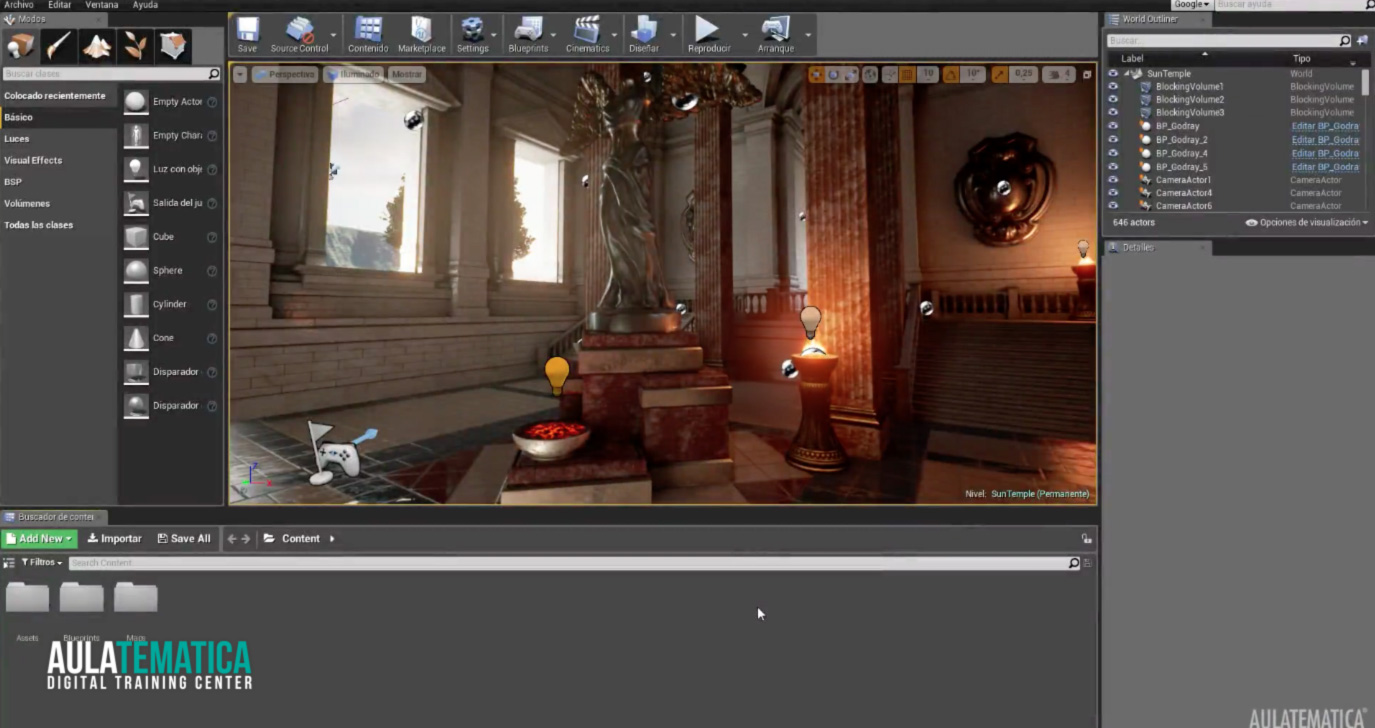Select translate gizmo tool in viewport
The height and width of the screenshot is (728, 1375).
click(x=817, y=74)
